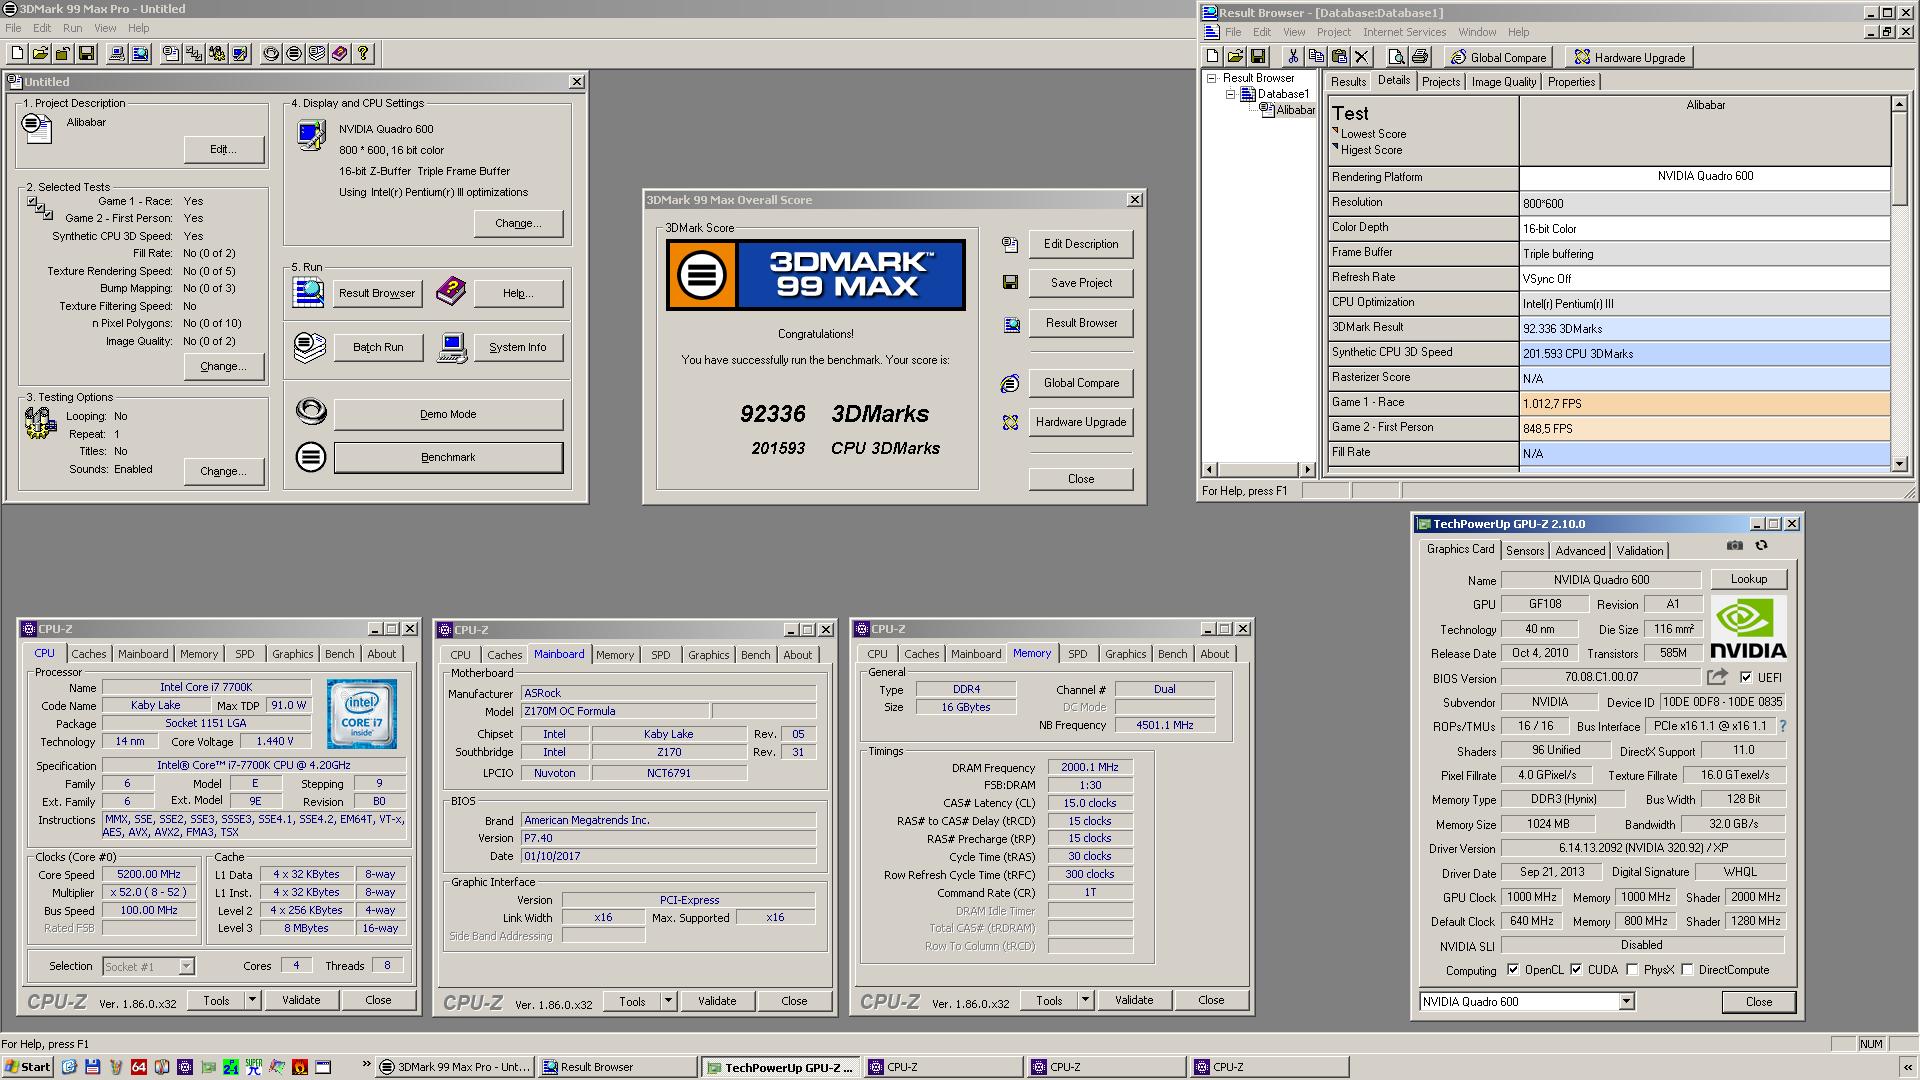Click the Save icon in Result Browser toolbar

[x=1258, y=57]
